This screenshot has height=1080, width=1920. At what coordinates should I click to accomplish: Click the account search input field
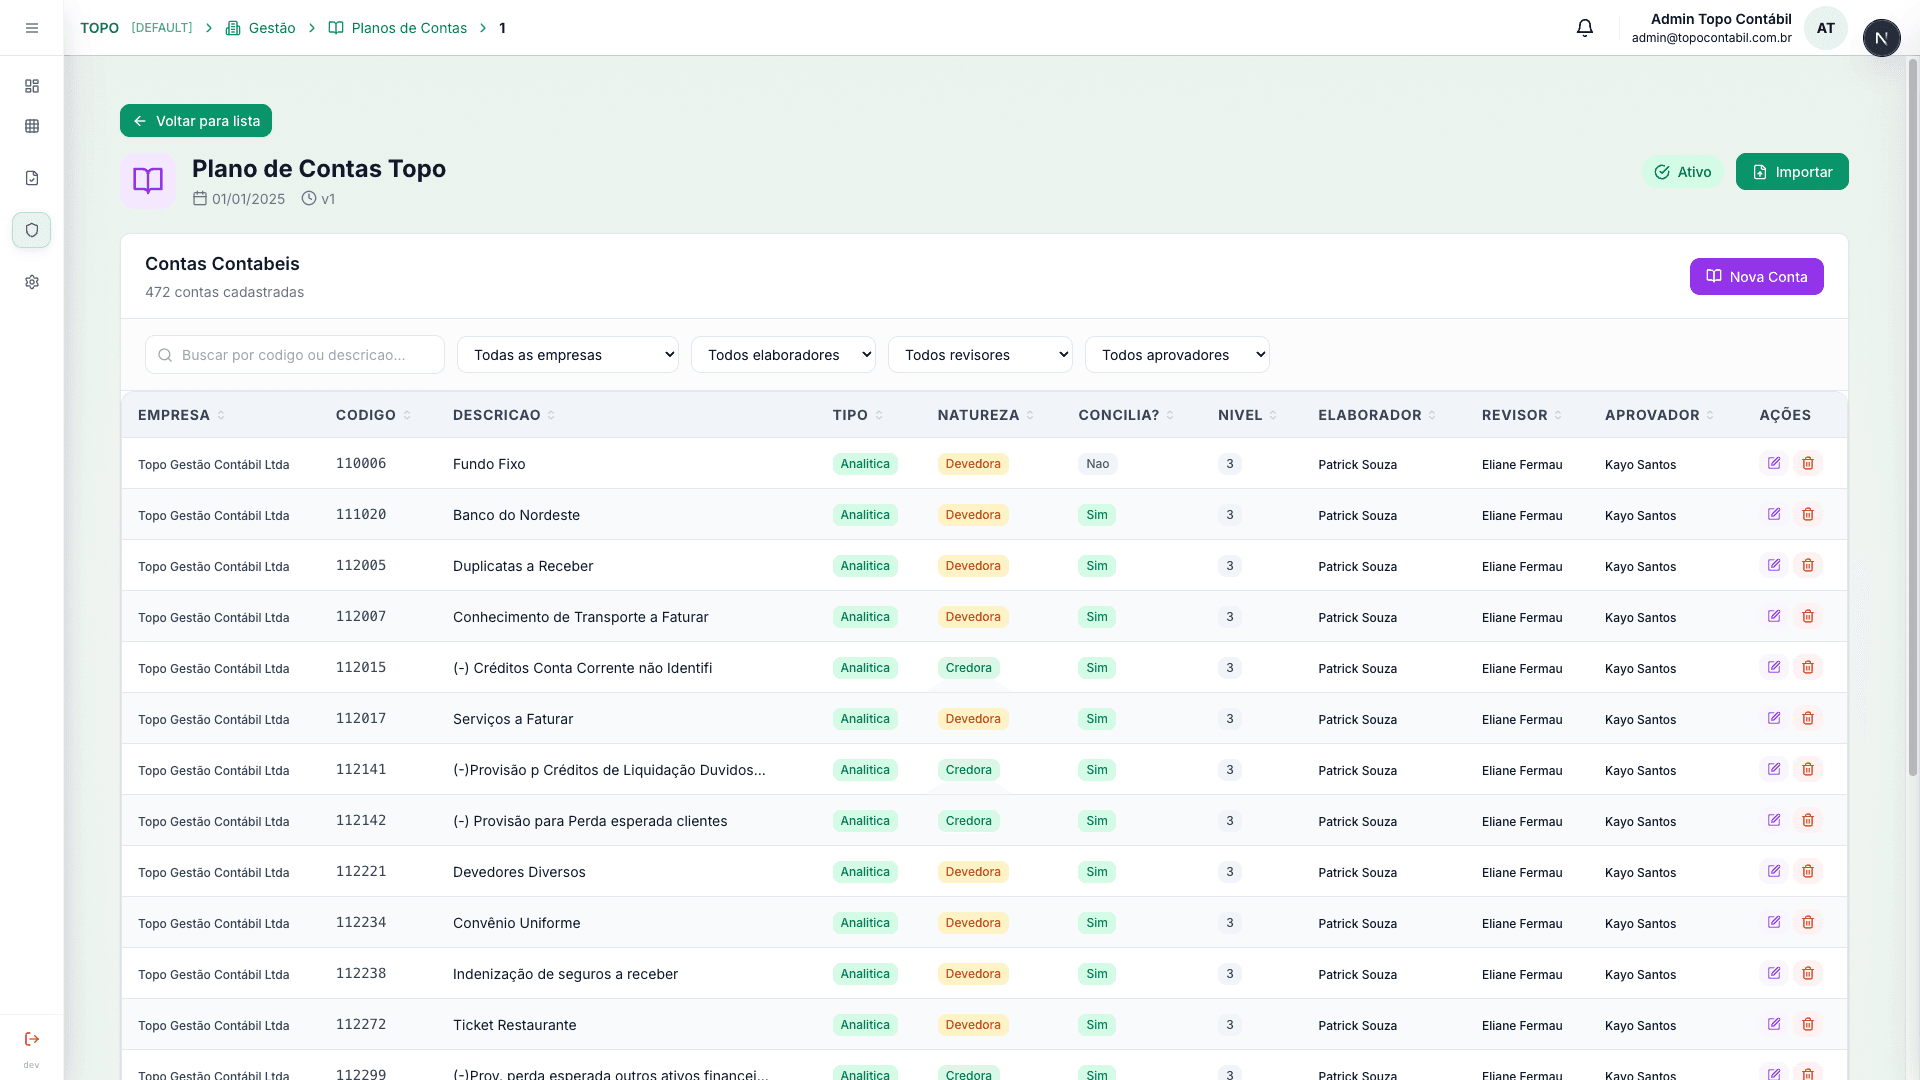coord(295,355)
